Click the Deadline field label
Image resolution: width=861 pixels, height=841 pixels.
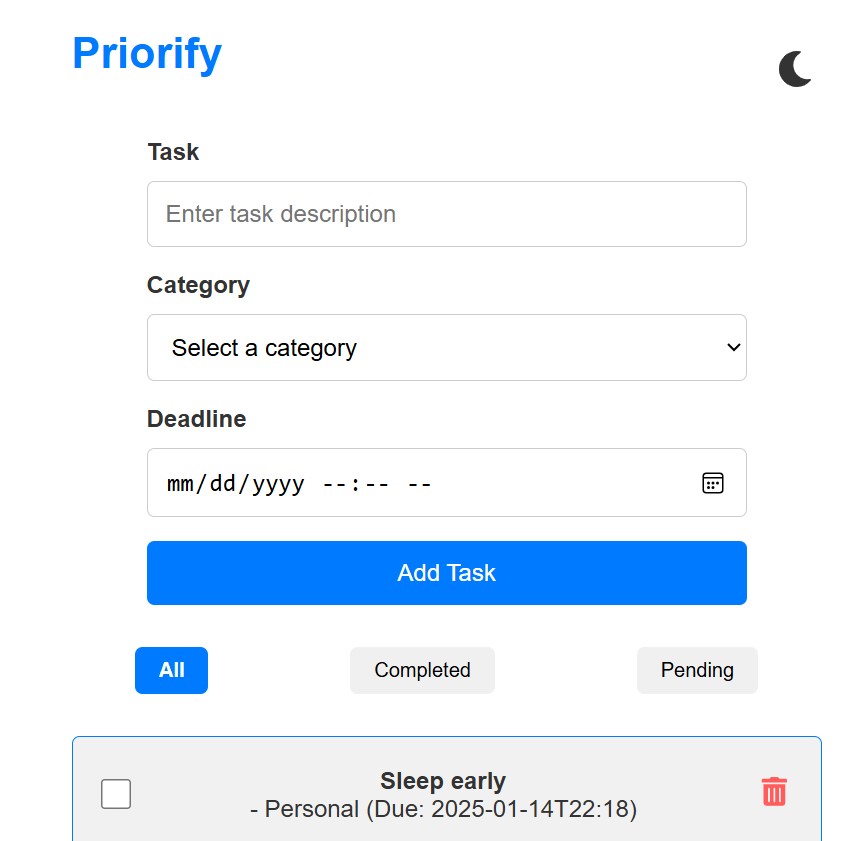[x=196, y=419]
